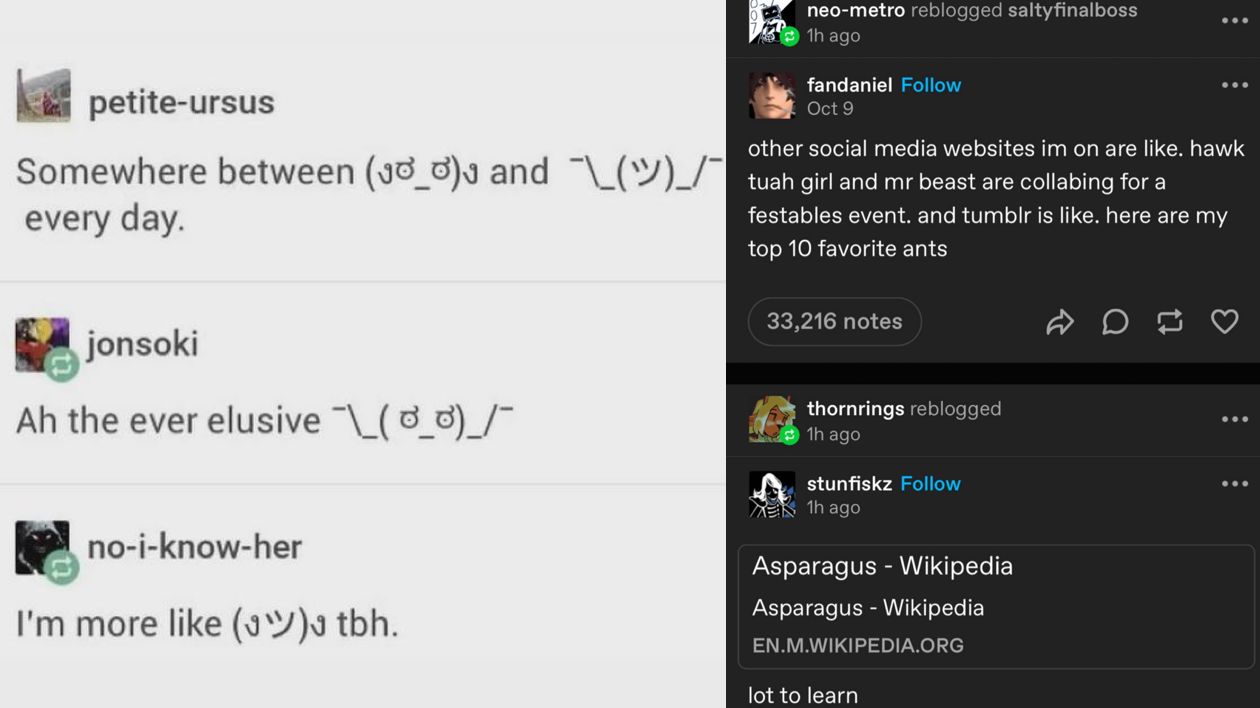Open three-dot menu on stunfiskz post
The height and width of the screenshot is (708, 1260).
tap(1235, 484)
